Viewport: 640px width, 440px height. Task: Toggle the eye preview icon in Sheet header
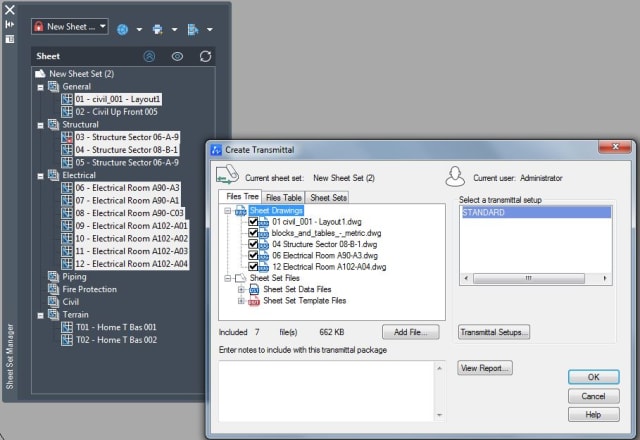177,56
